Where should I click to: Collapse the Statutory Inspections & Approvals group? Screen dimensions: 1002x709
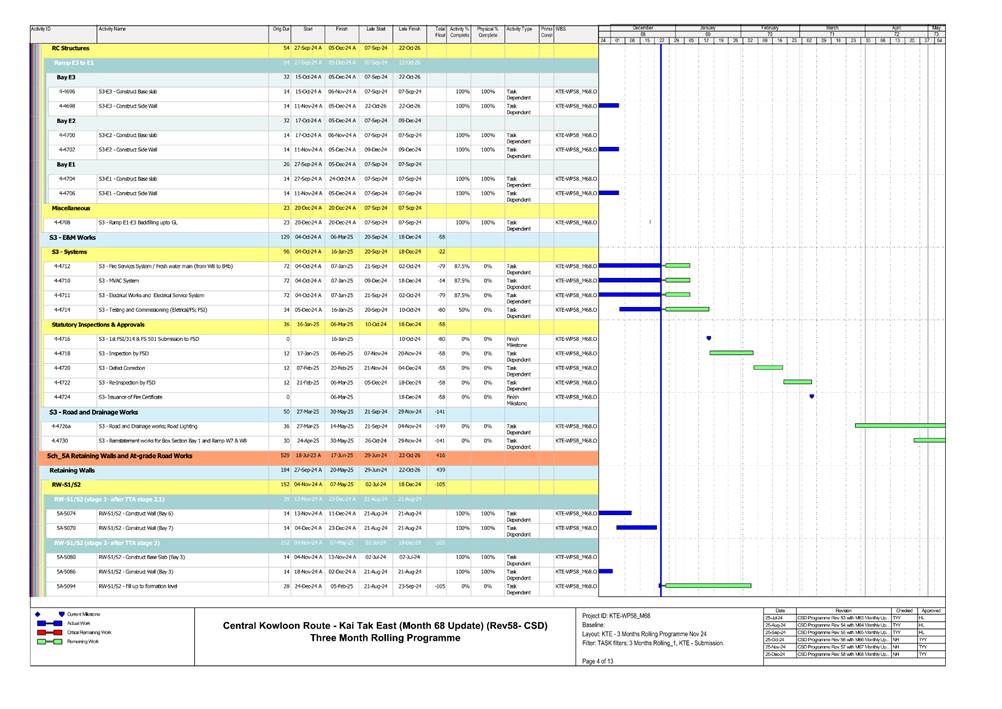point(98,324)
